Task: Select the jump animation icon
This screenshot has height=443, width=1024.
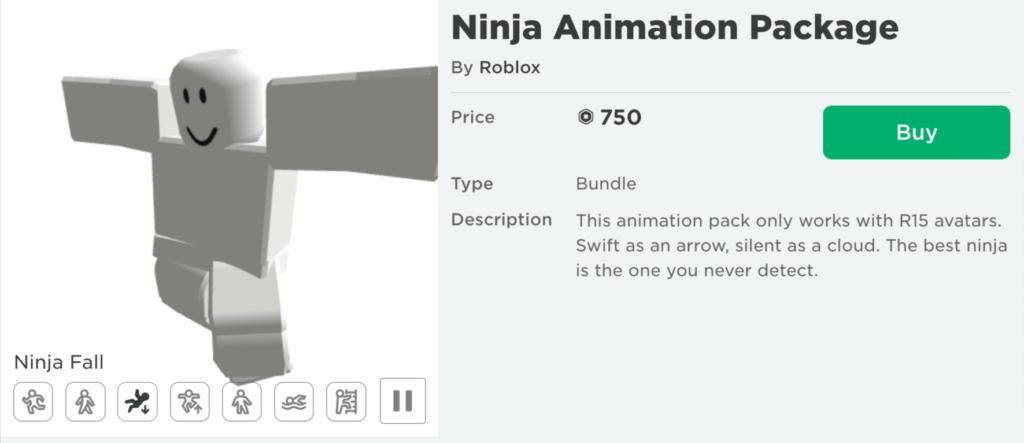Action: click(x=189, y=401)
